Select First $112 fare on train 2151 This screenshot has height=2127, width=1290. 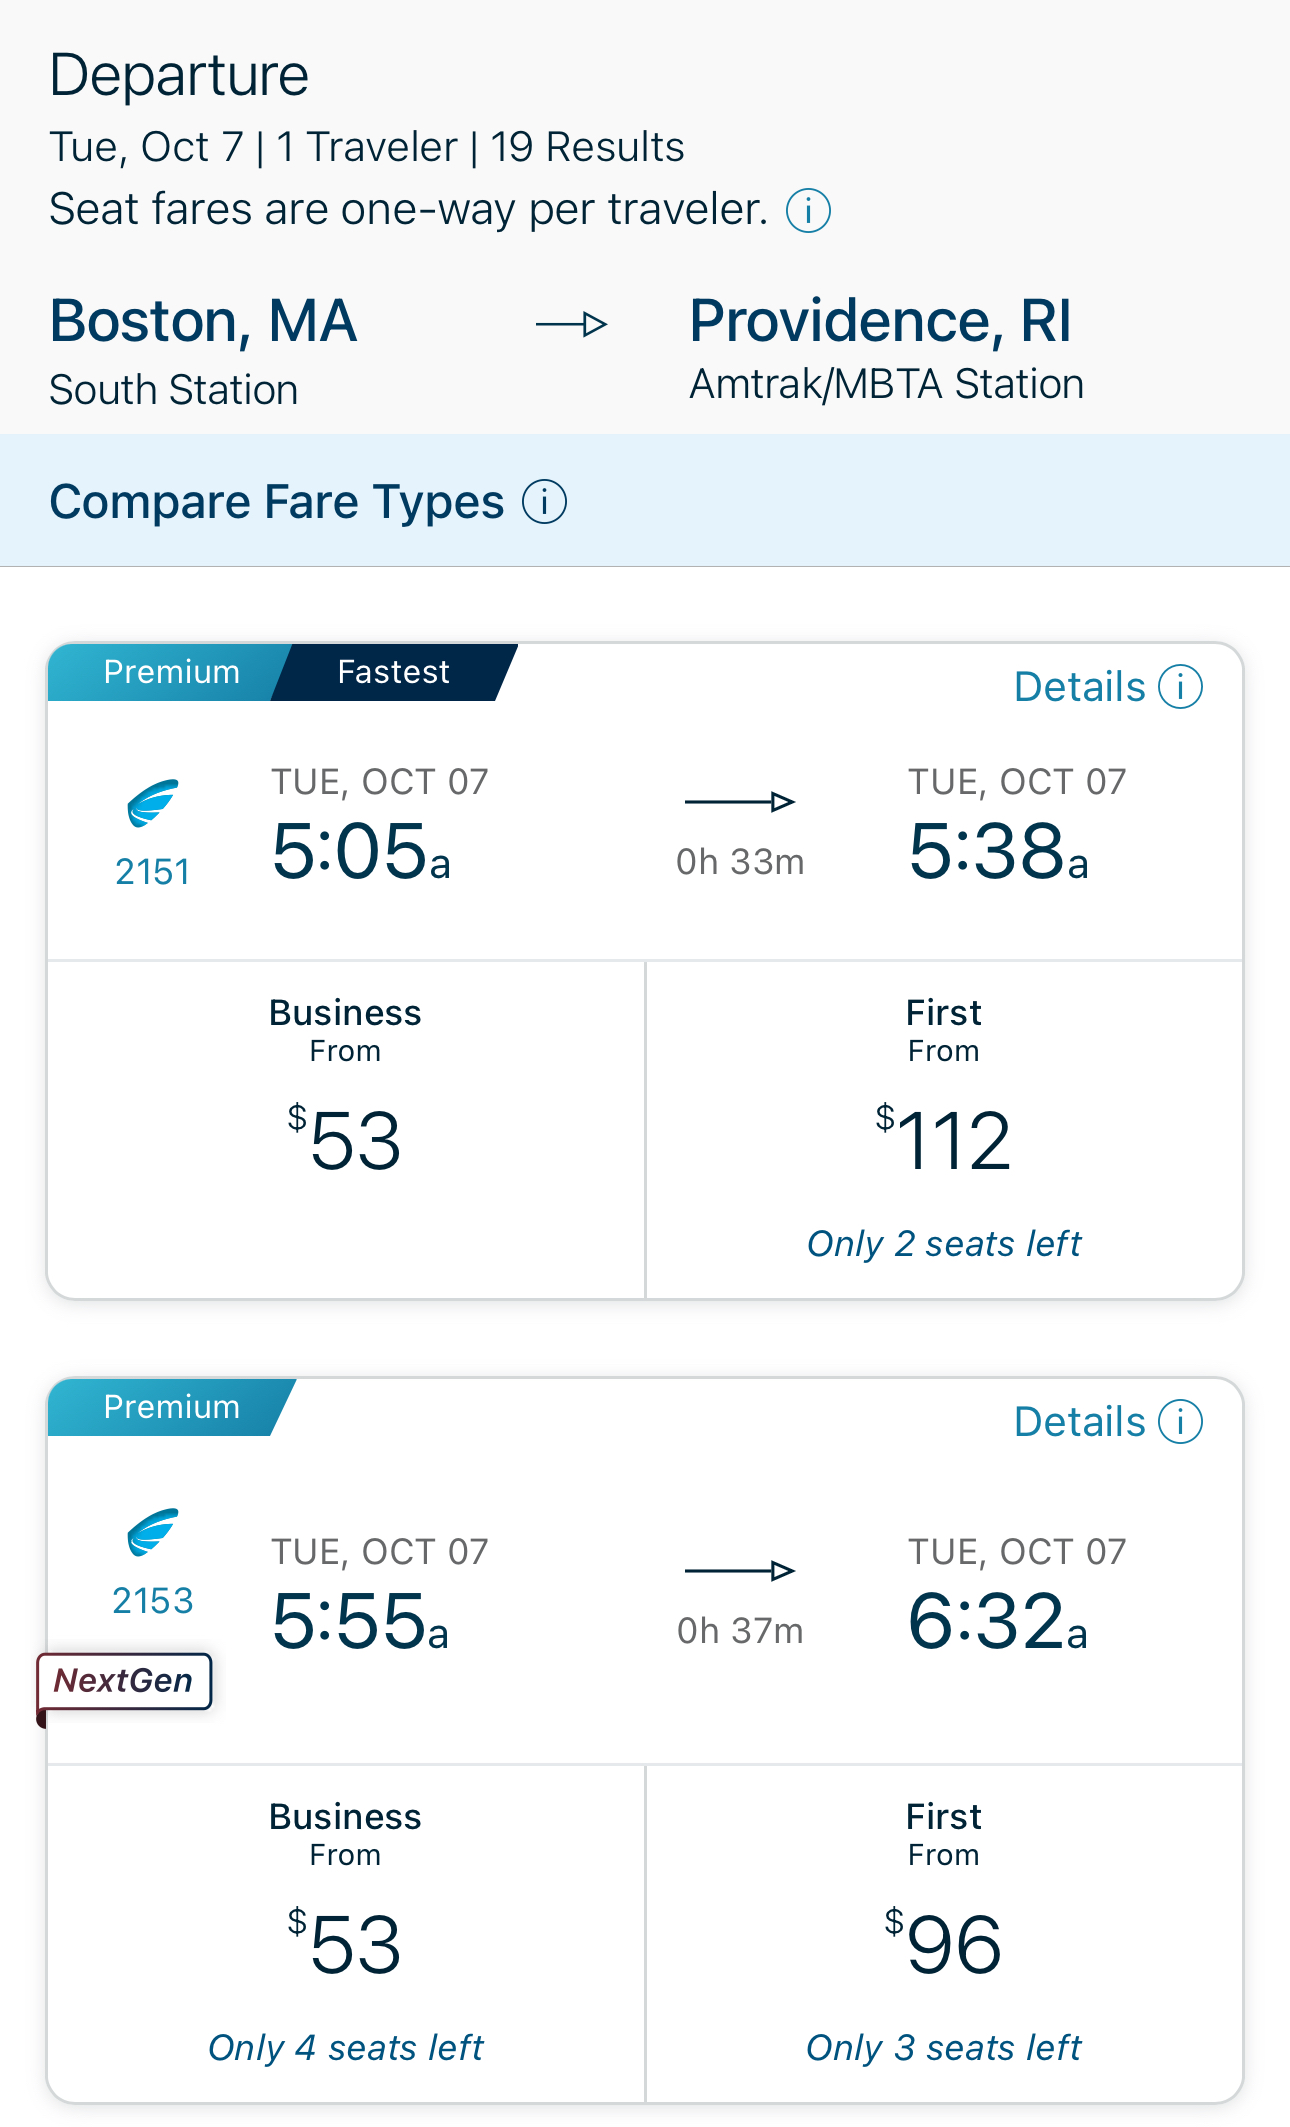pos(944,1130)
